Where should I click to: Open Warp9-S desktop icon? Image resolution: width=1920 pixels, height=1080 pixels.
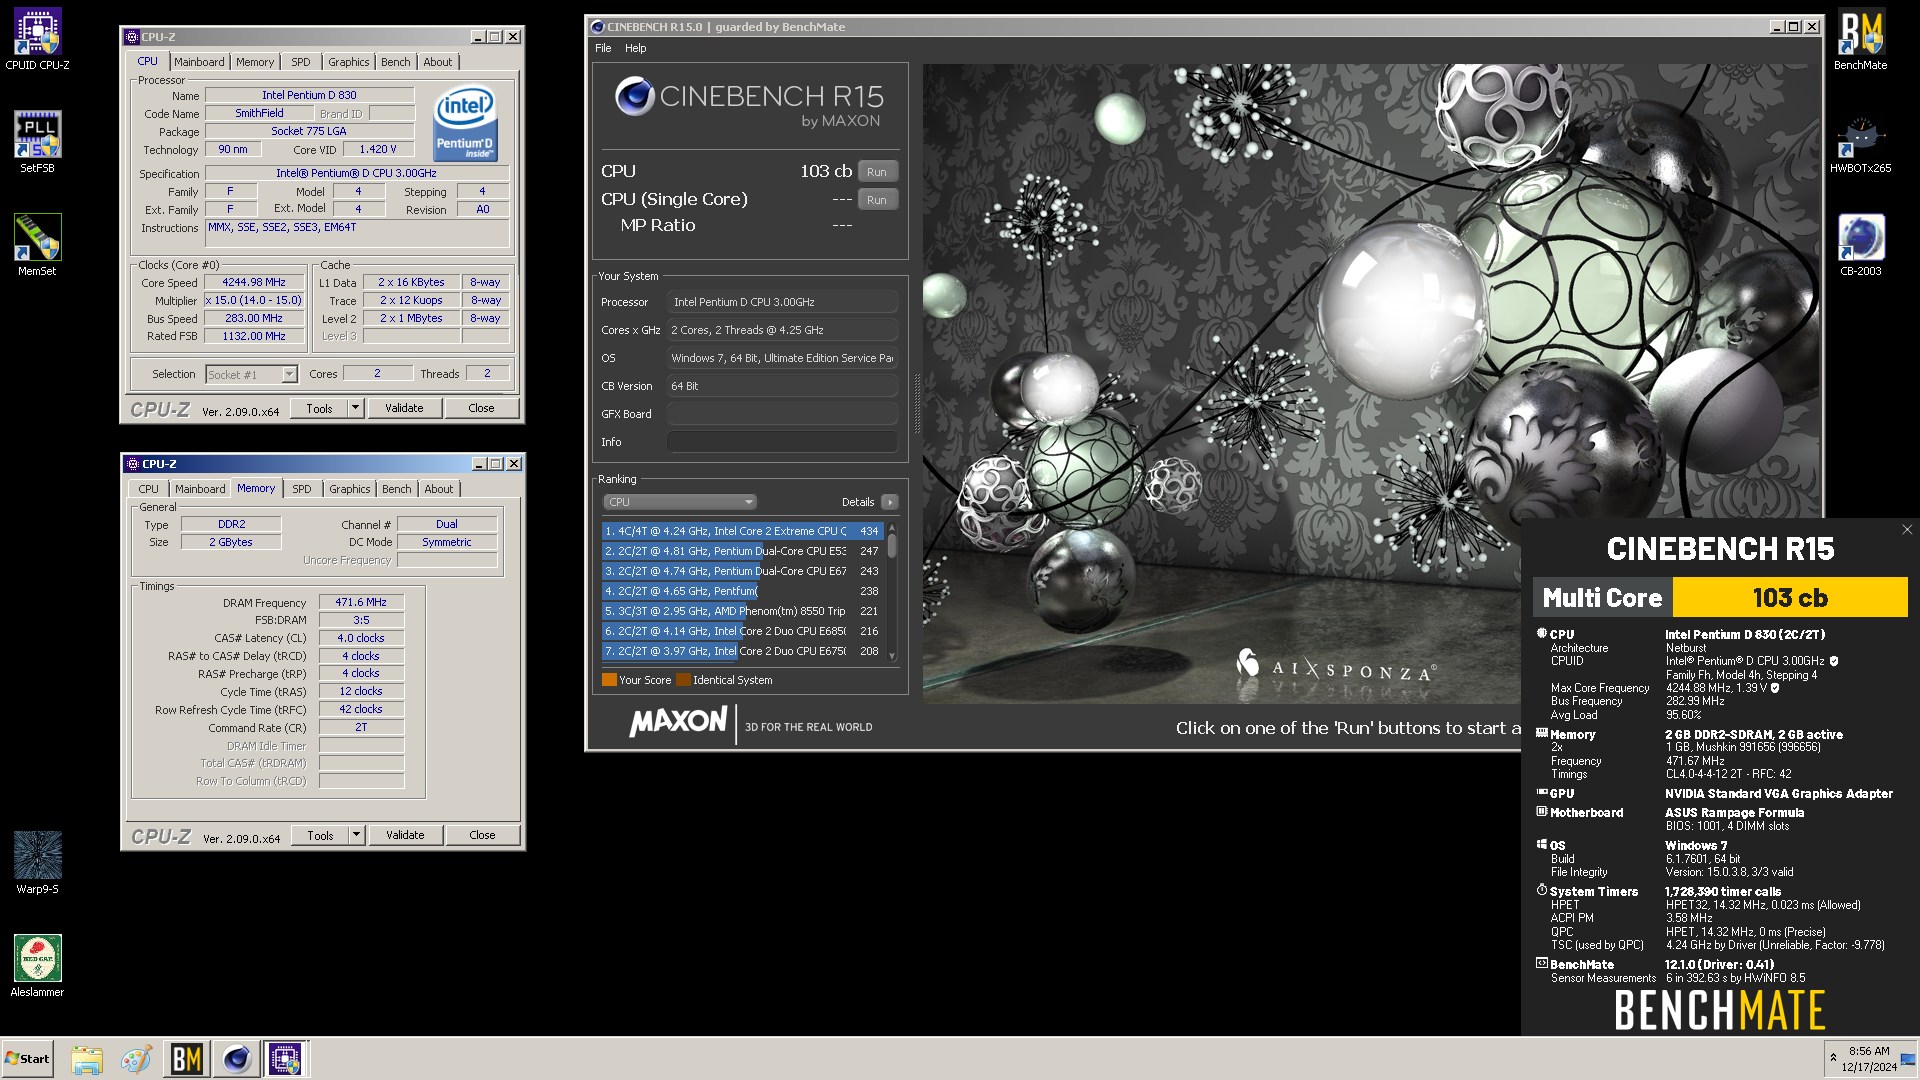[x=37, y=863]
